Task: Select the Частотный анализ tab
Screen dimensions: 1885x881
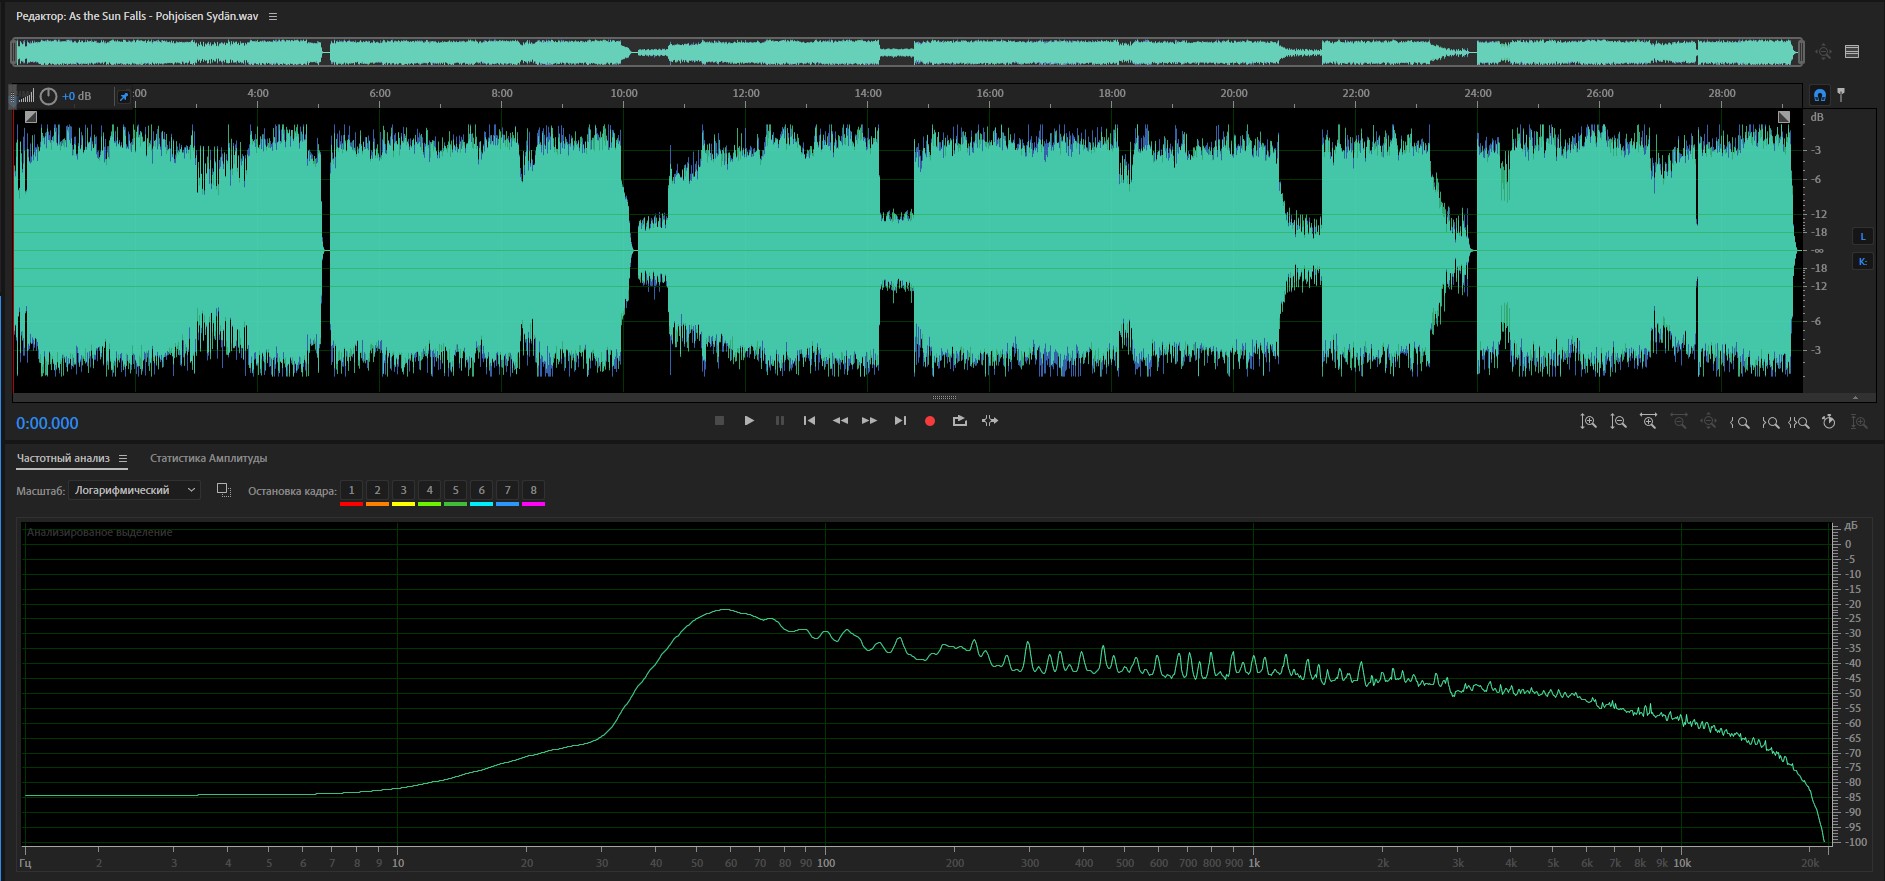Action: click(x=63, y=458)
